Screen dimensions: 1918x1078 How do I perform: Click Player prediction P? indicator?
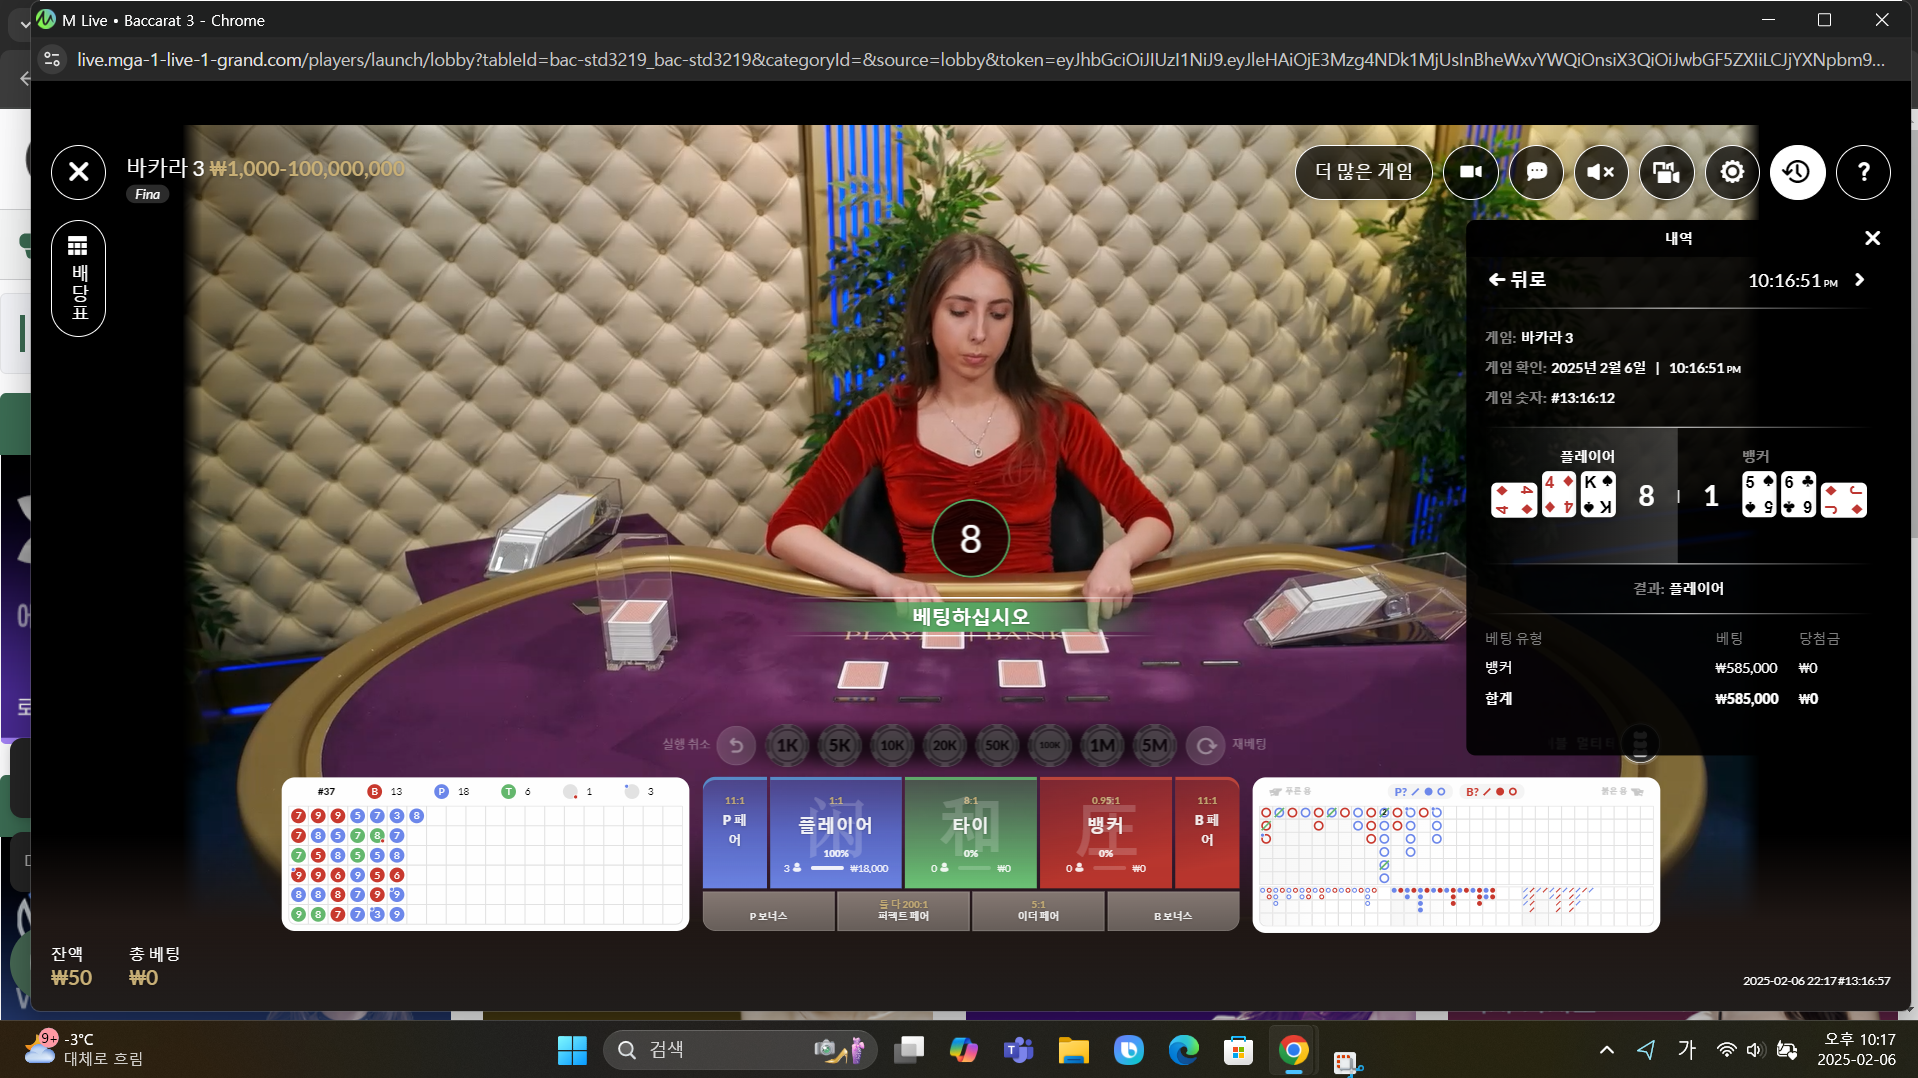coord(1420,792)
